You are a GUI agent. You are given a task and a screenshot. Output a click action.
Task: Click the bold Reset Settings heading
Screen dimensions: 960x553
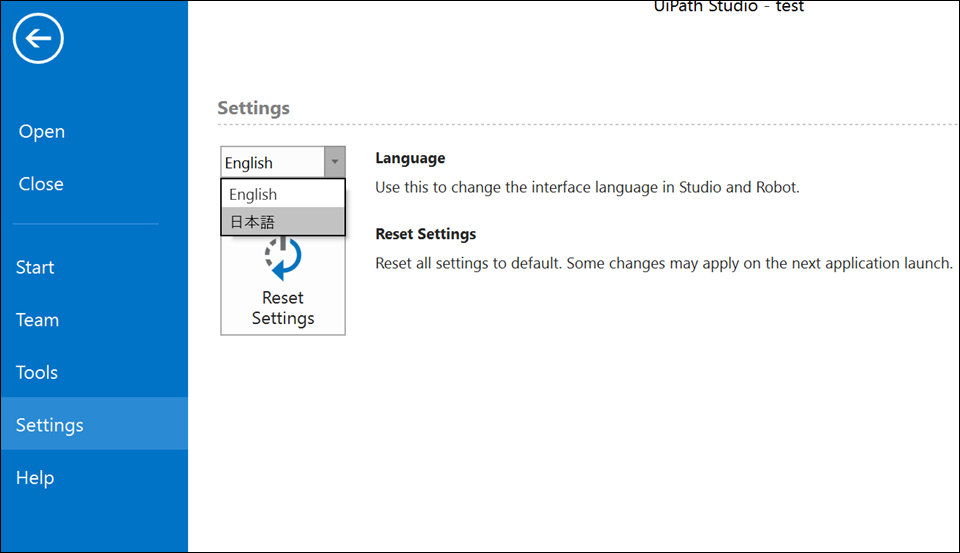[x=426, y=234]
